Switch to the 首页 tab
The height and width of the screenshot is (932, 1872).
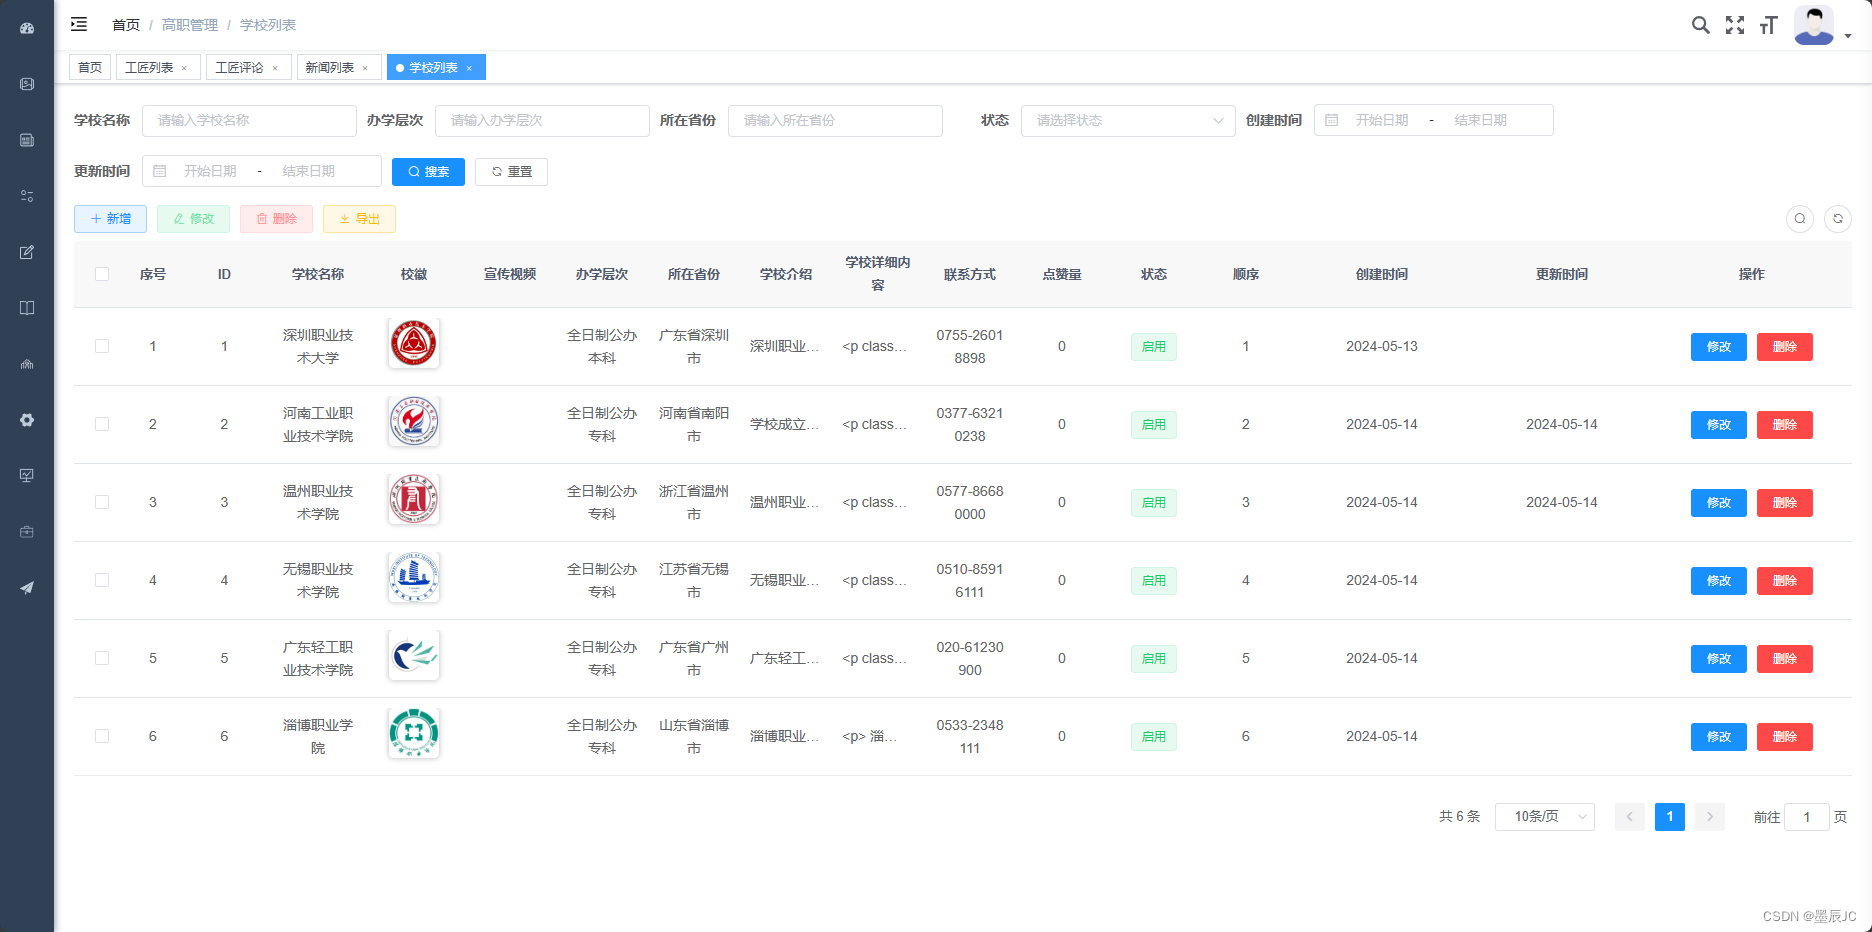pyautogui.click(x=90, y=67)
